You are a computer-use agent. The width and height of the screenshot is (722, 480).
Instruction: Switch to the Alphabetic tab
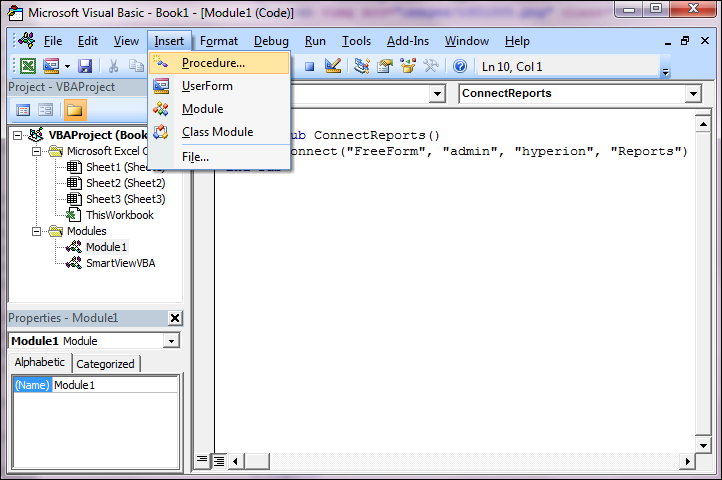(40, 363)
